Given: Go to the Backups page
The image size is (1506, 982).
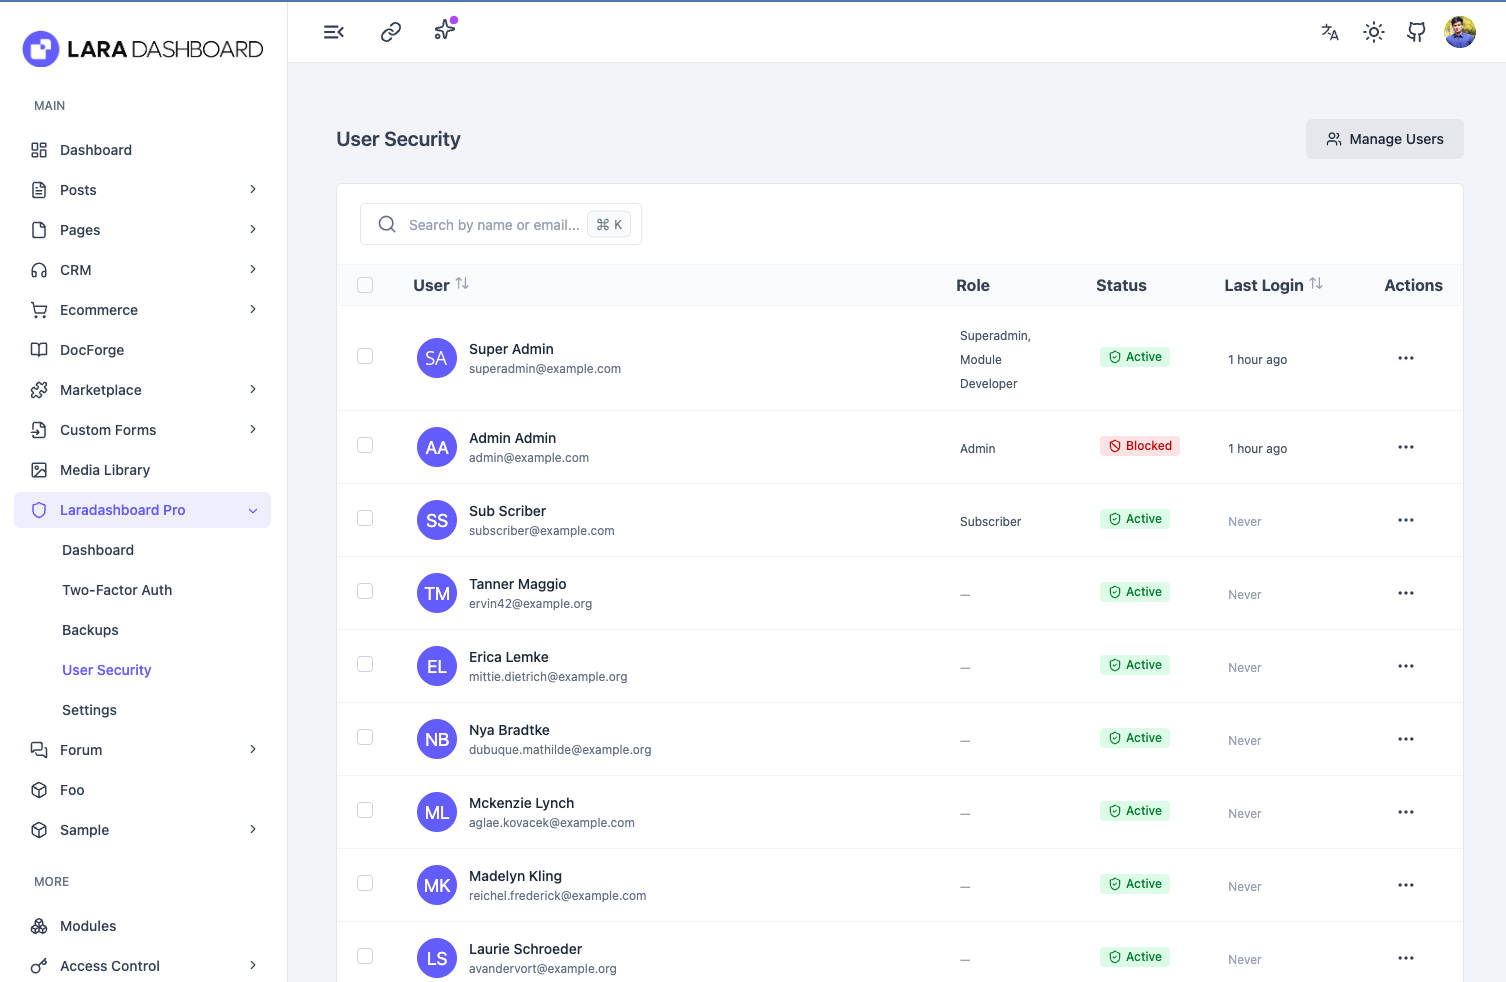Looking at the screenshot, I should tap(90, 630).
